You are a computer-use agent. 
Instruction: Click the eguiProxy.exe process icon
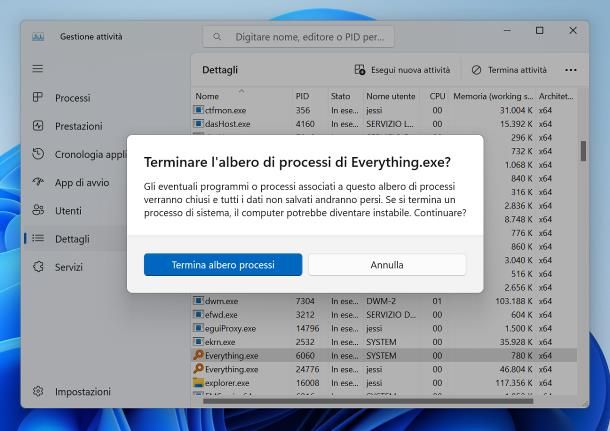click(198, 328)
